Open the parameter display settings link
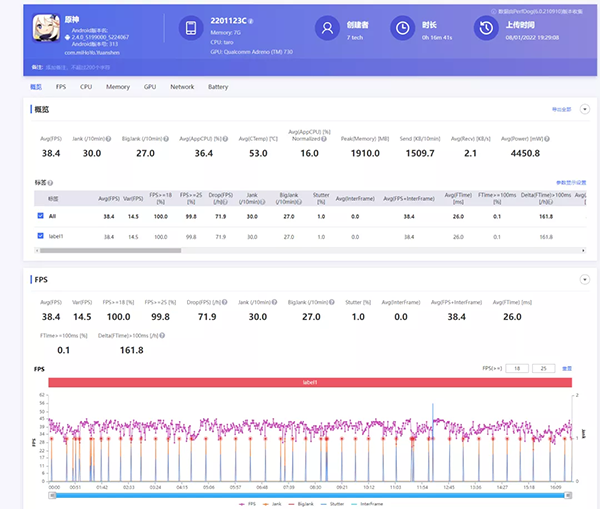This screenshot has width=600, height=509. 570,183
